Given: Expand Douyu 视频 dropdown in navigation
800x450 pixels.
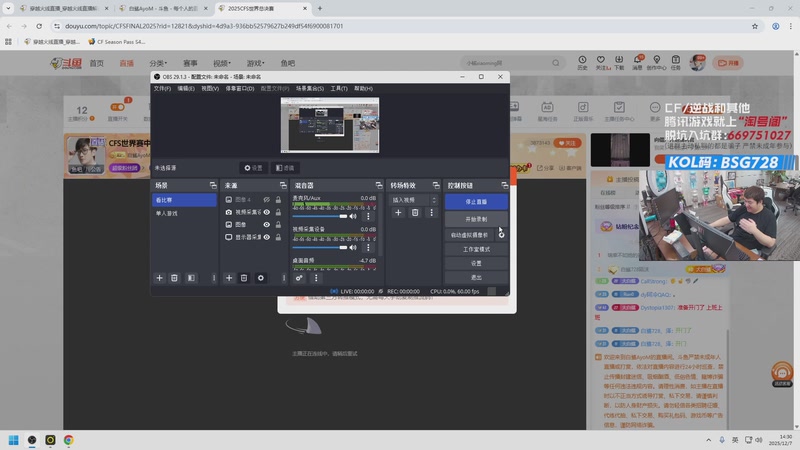Looking at the screenshot, I should pyautogui.click(x=222, y=63).
